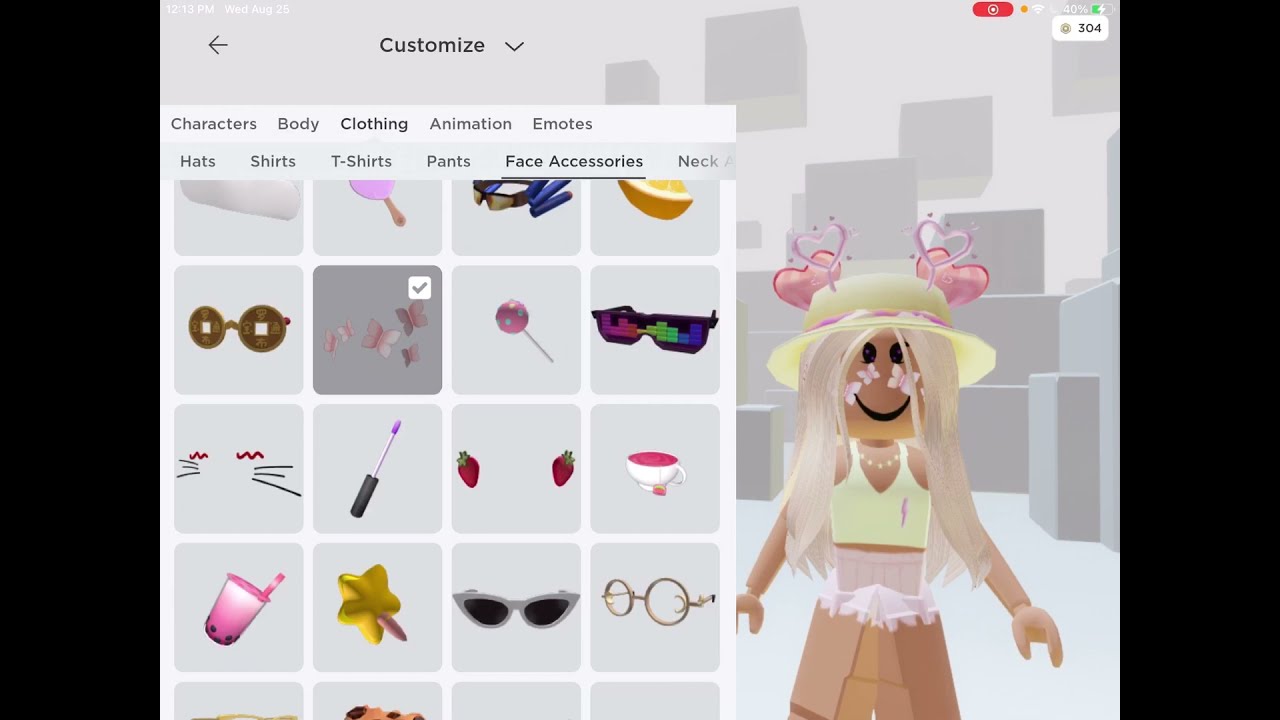Screen dimensions: 1280x720
Task: Equip the round gold-rimmed glasses
Action: click(x=655, y=607)
